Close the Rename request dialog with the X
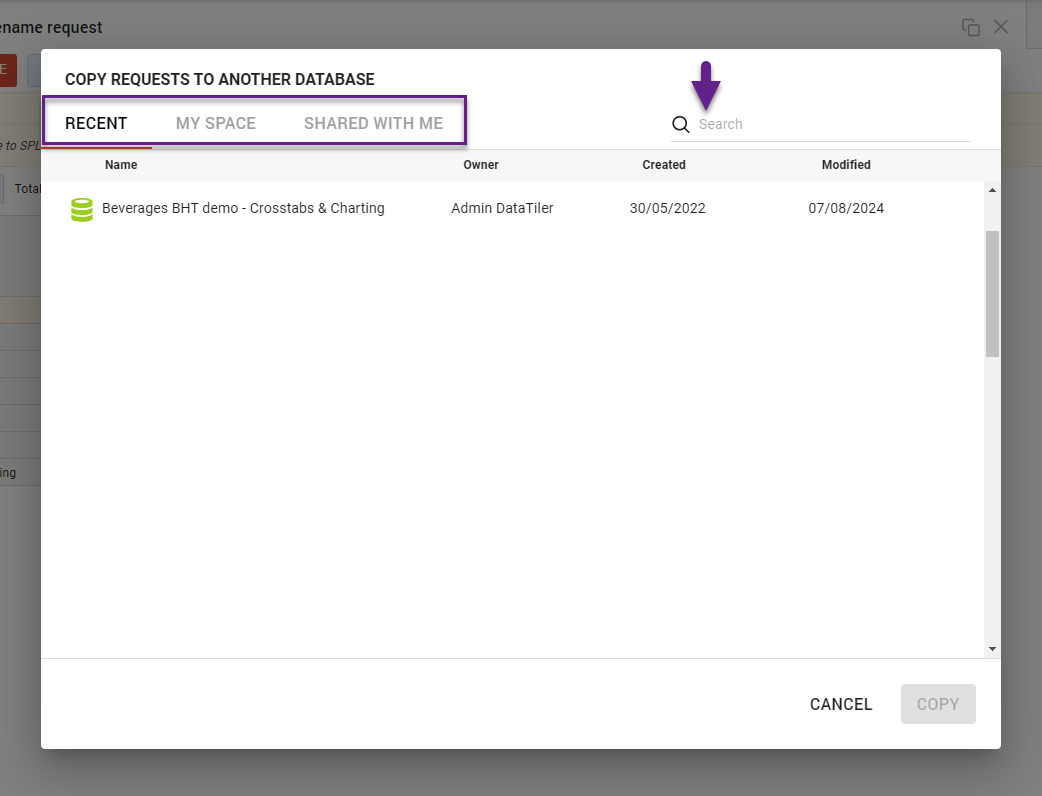Image resolution: width=1042 pixels, height=796 pixels. pos(1001,27)
